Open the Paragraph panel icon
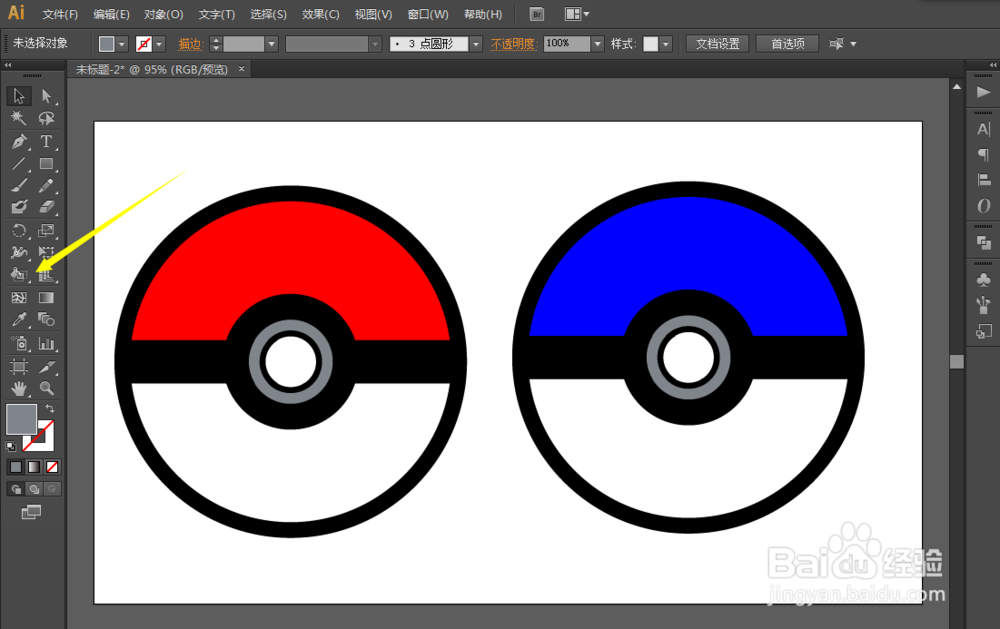Viewport: 1000px width, 629px height. coord(983,154)
